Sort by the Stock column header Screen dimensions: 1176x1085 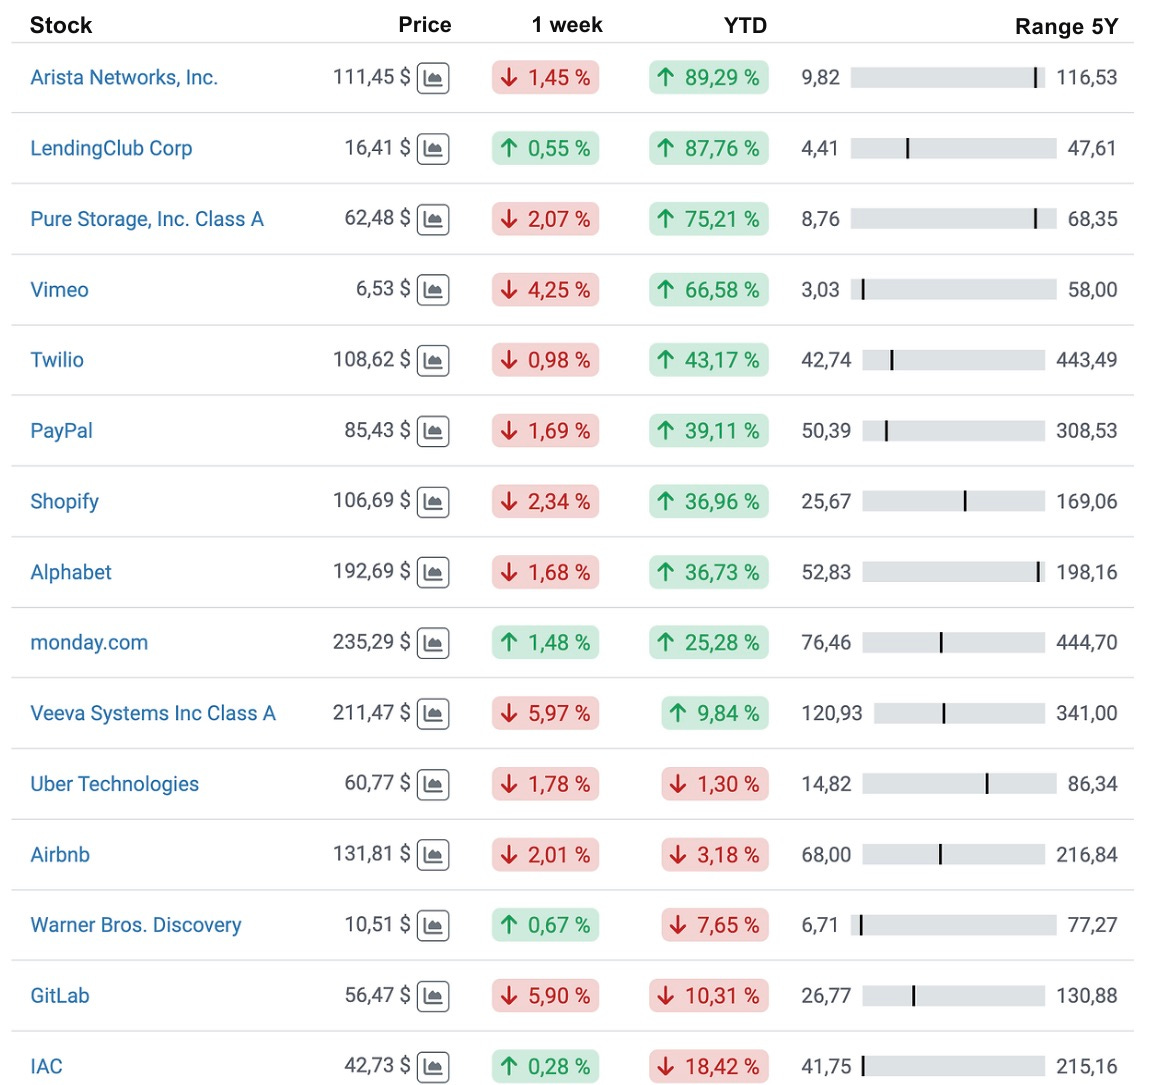tap(61, 25)
